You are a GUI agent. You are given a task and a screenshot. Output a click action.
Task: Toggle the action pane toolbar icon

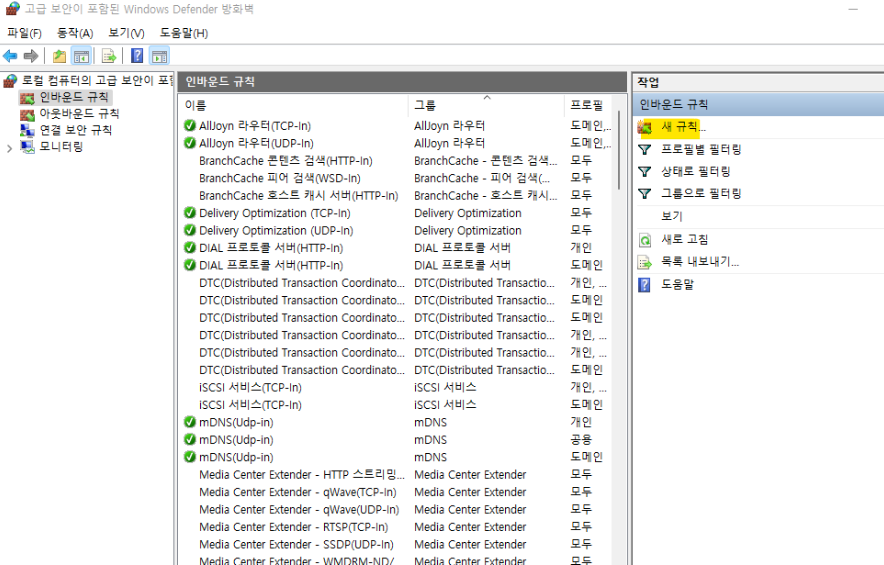coord(160,56)
